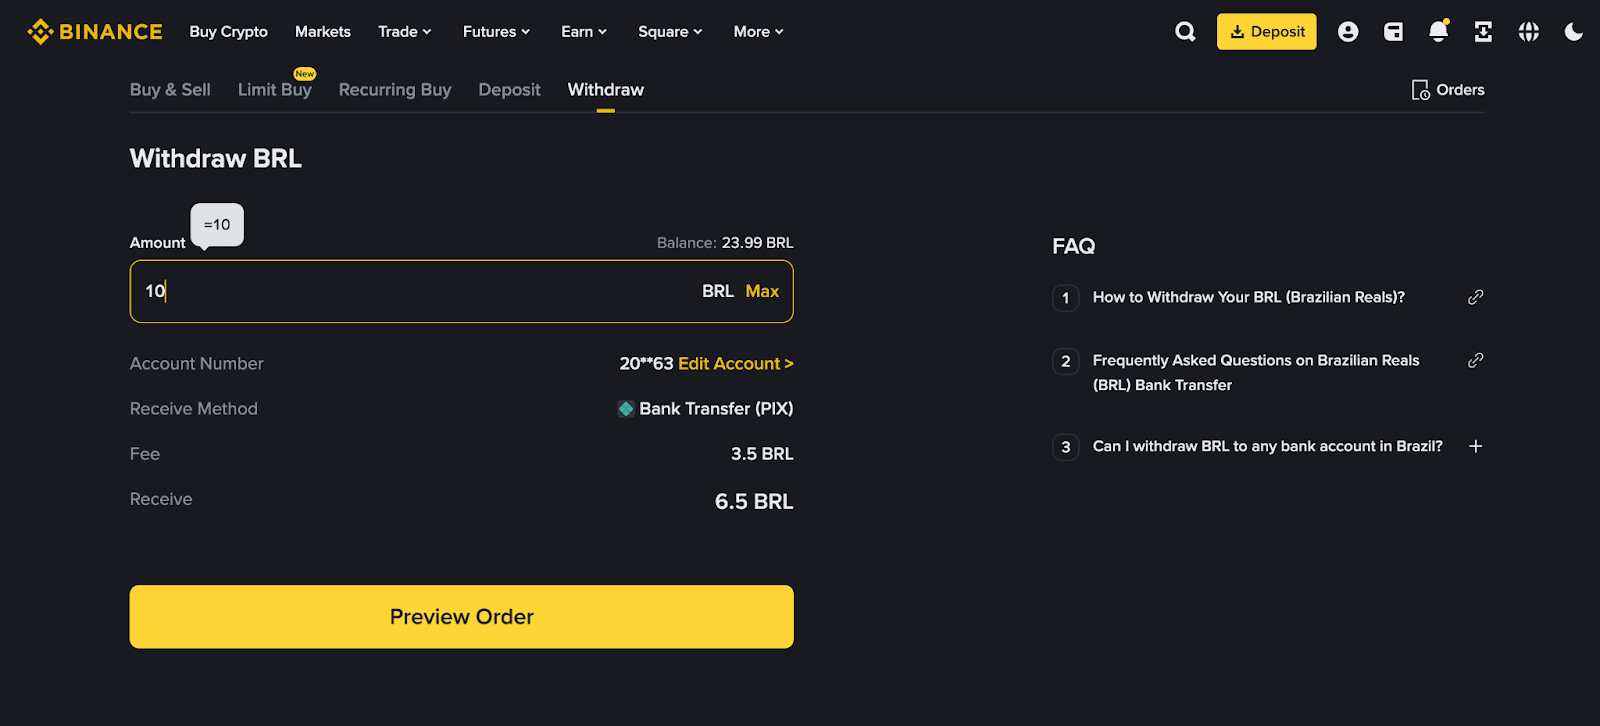Open the wallet icon in header

pos(1393,32)
